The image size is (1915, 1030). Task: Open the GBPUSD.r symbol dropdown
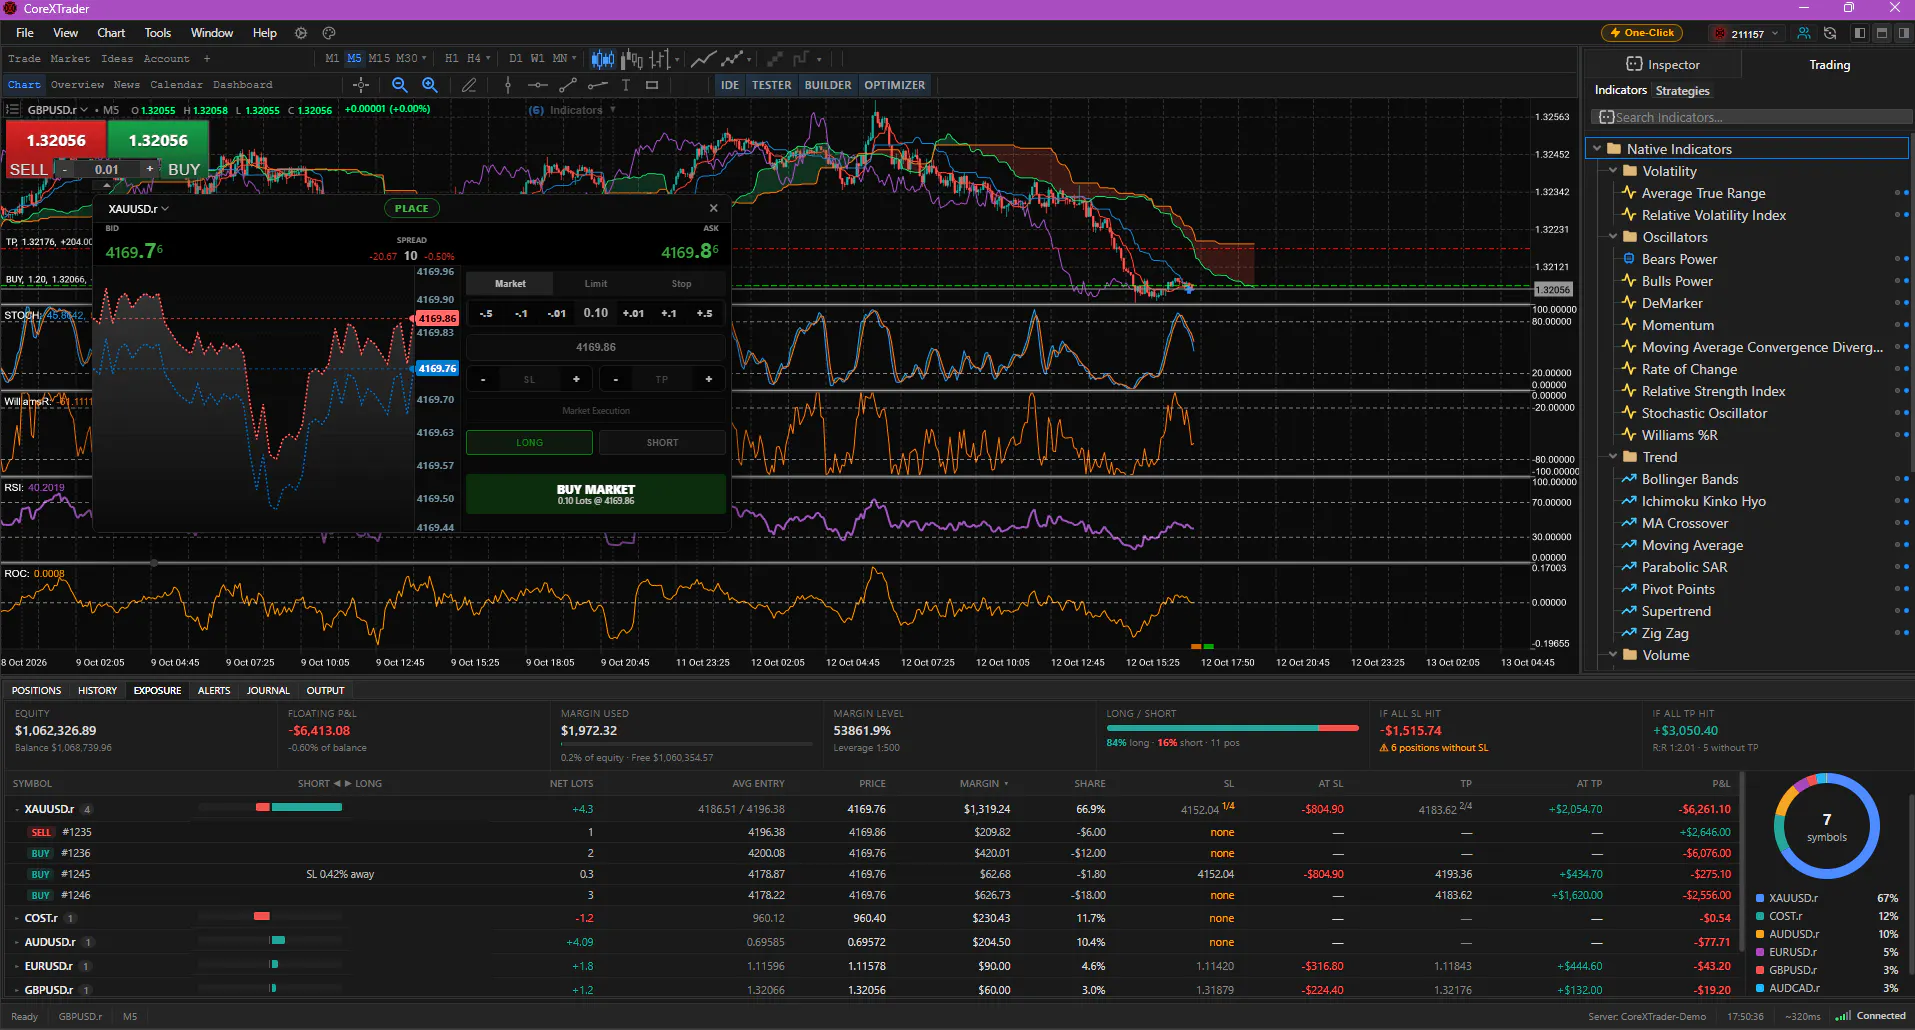click(58, 110)
